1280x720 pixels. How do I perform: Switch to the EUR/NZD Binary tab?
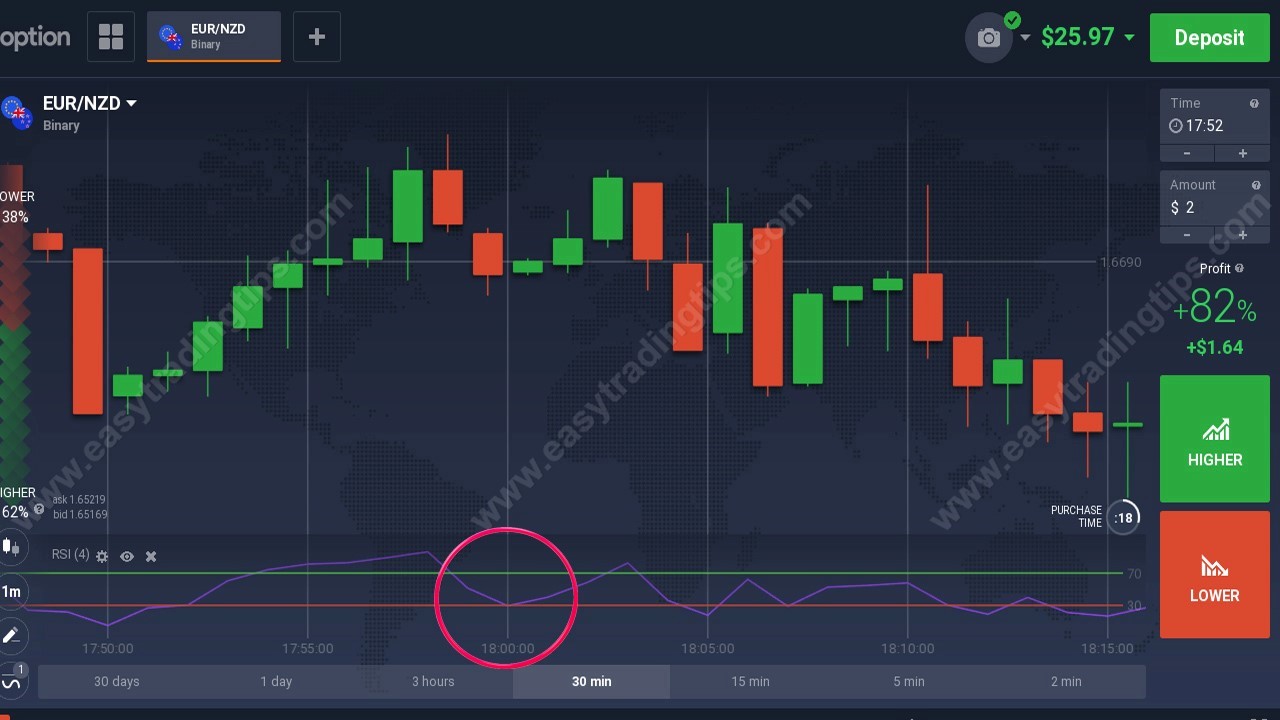point(214,37)
